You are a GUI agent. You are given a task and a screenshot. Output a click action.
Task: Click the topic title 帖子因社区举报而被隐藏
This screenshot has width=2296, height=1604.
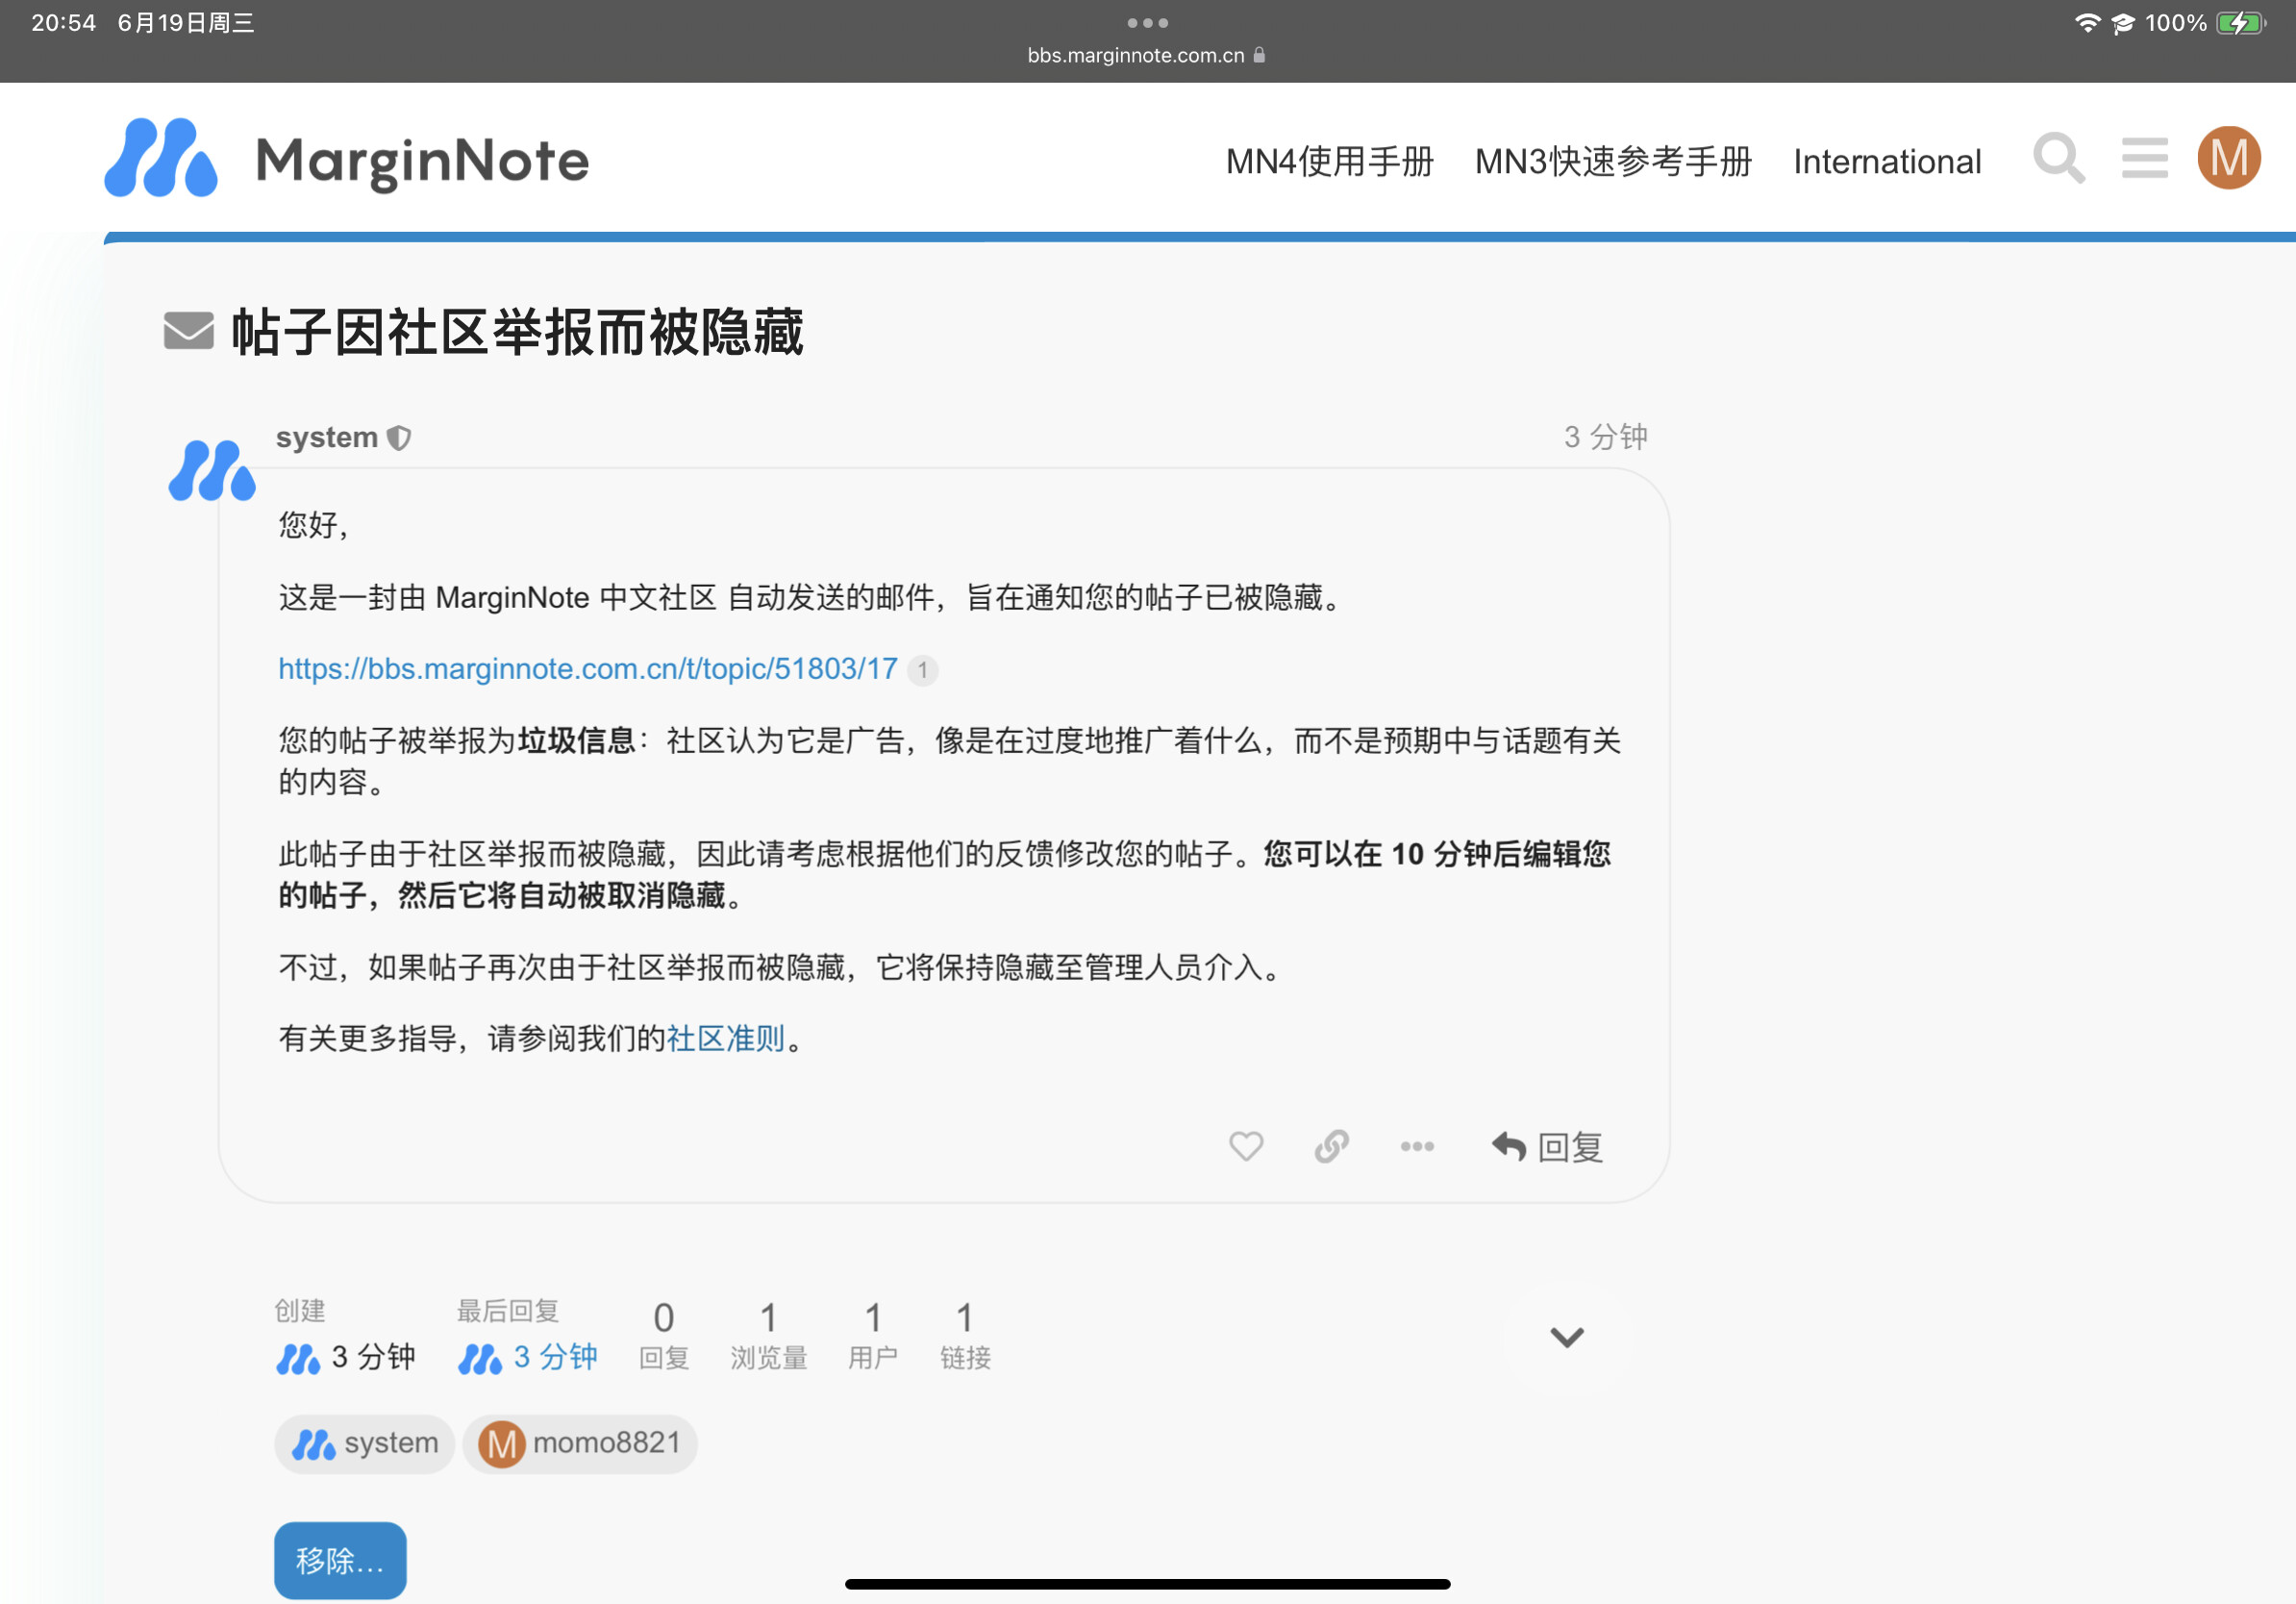click(517, 331)
